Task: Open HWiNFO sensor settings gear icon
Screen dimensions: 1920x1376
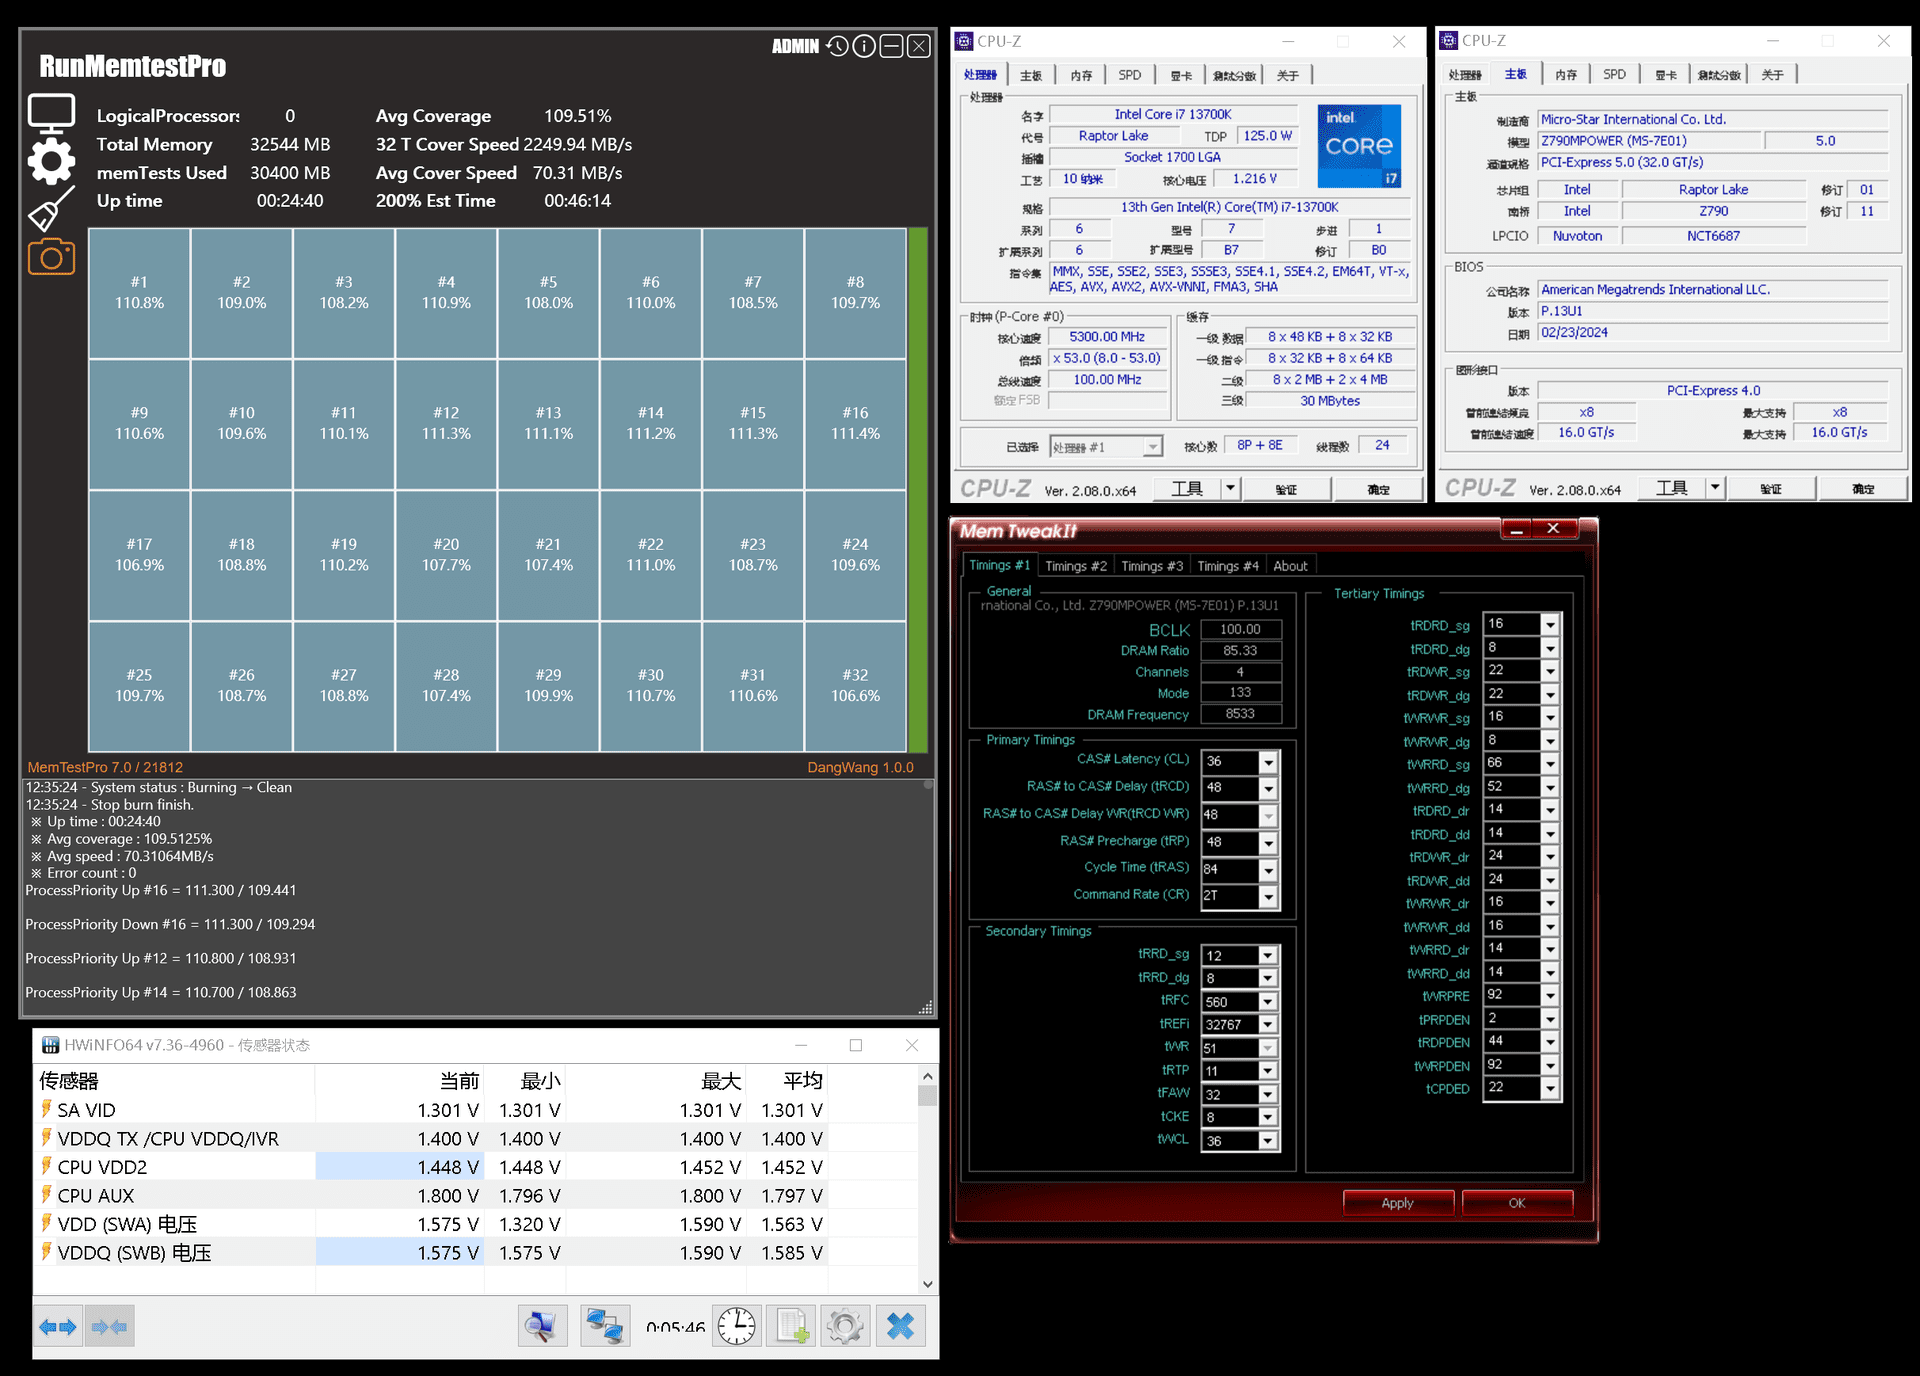Action: 845,1327
